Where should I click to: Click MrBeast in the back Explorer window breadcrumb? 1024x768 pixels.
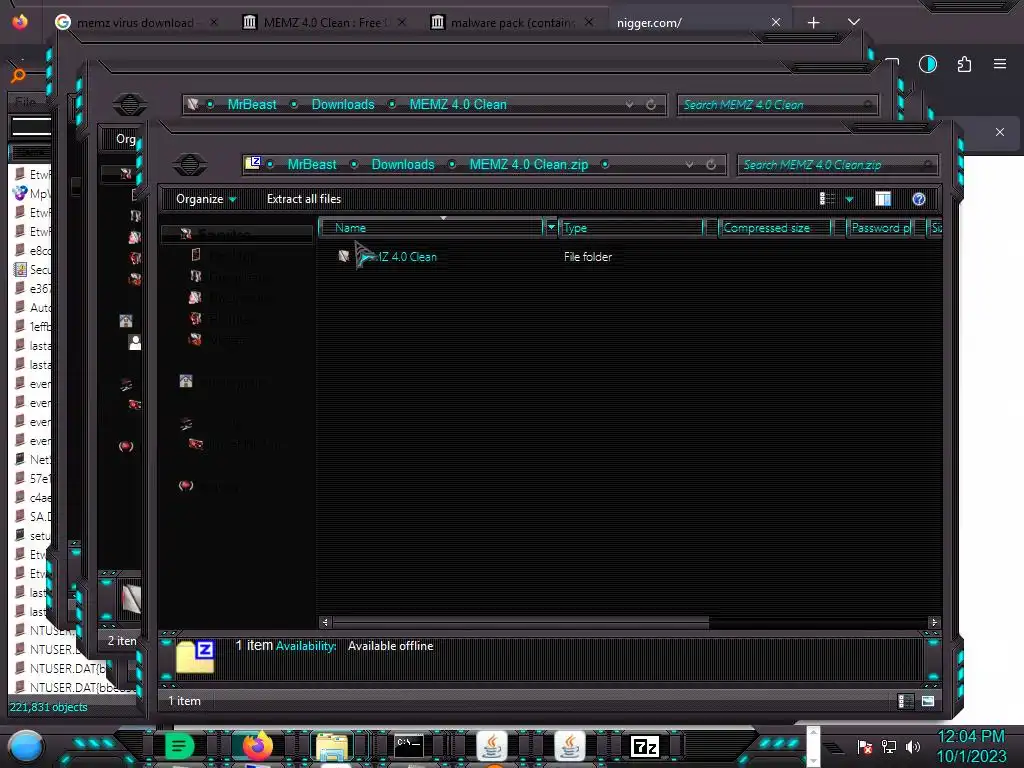(251, 104)
